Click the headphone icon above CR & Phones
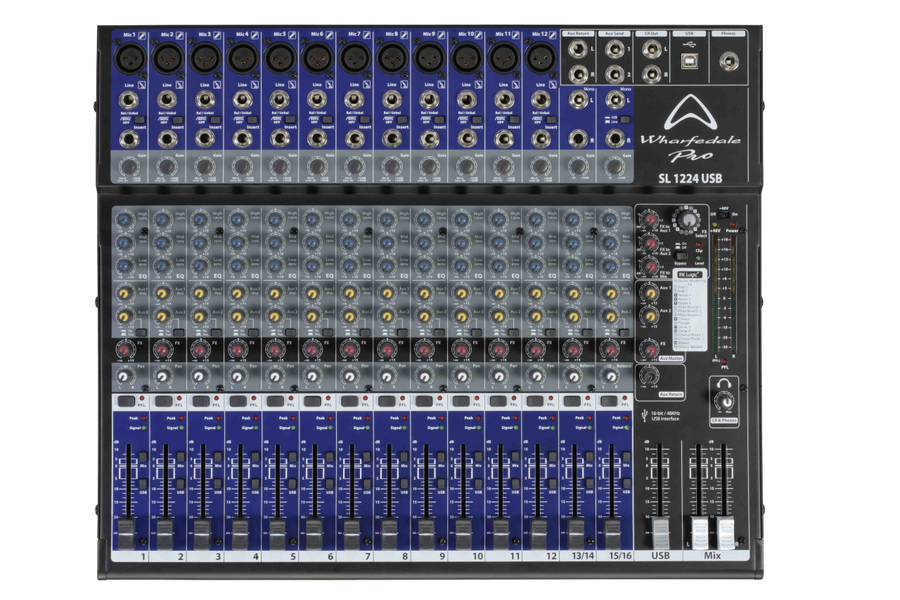The width and height of the screenshot is (900, 600). 724,384
